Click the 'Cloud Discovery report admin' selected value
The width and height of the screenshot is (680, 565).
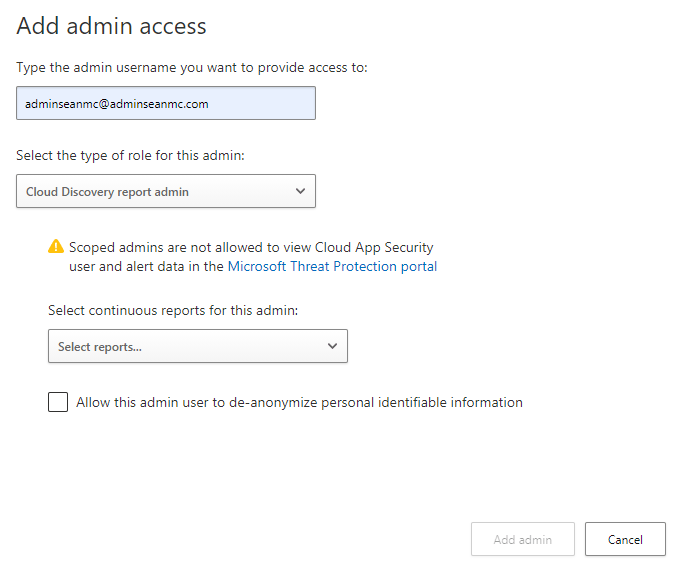[107, 192]
